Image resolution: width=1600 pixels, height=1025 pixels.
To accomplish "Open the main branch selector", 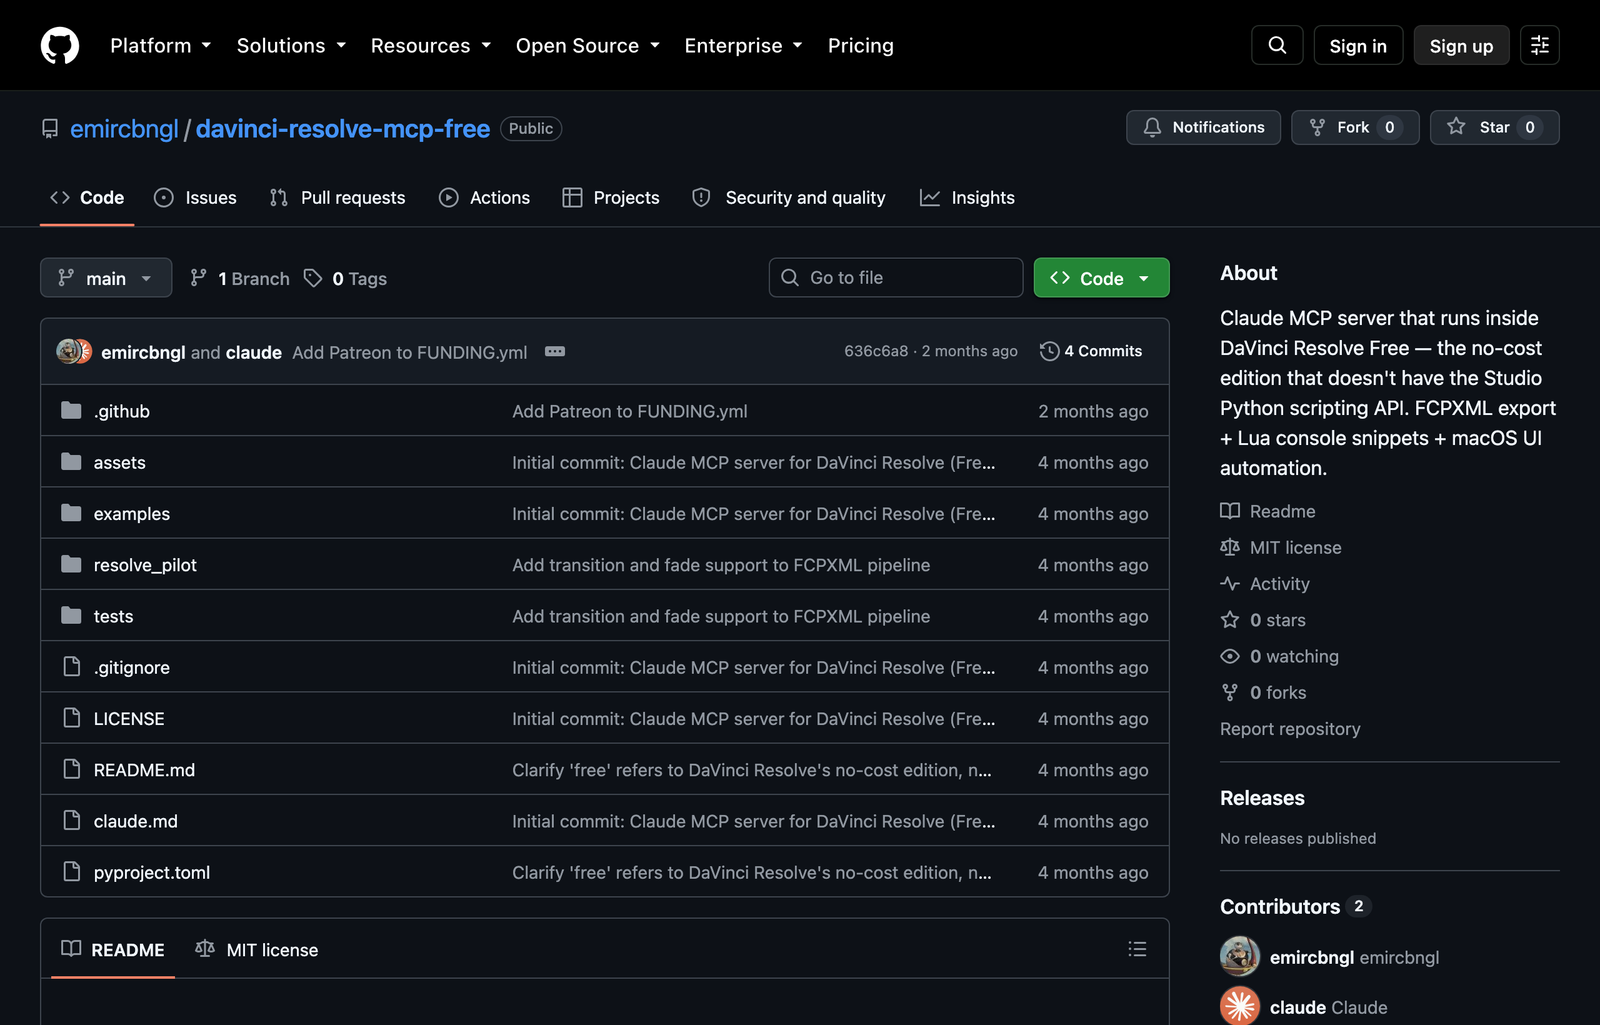I will point(106,278).
